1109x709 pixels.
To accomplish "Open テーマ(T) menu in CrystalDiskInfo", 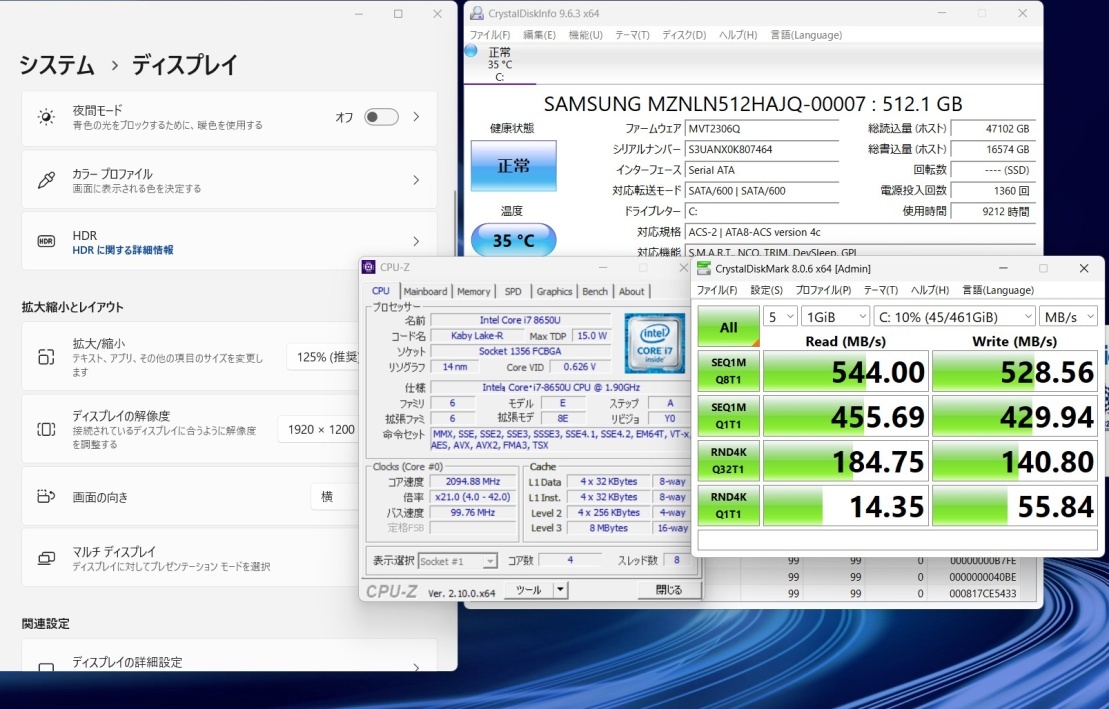I will click(x=632, y=35).
